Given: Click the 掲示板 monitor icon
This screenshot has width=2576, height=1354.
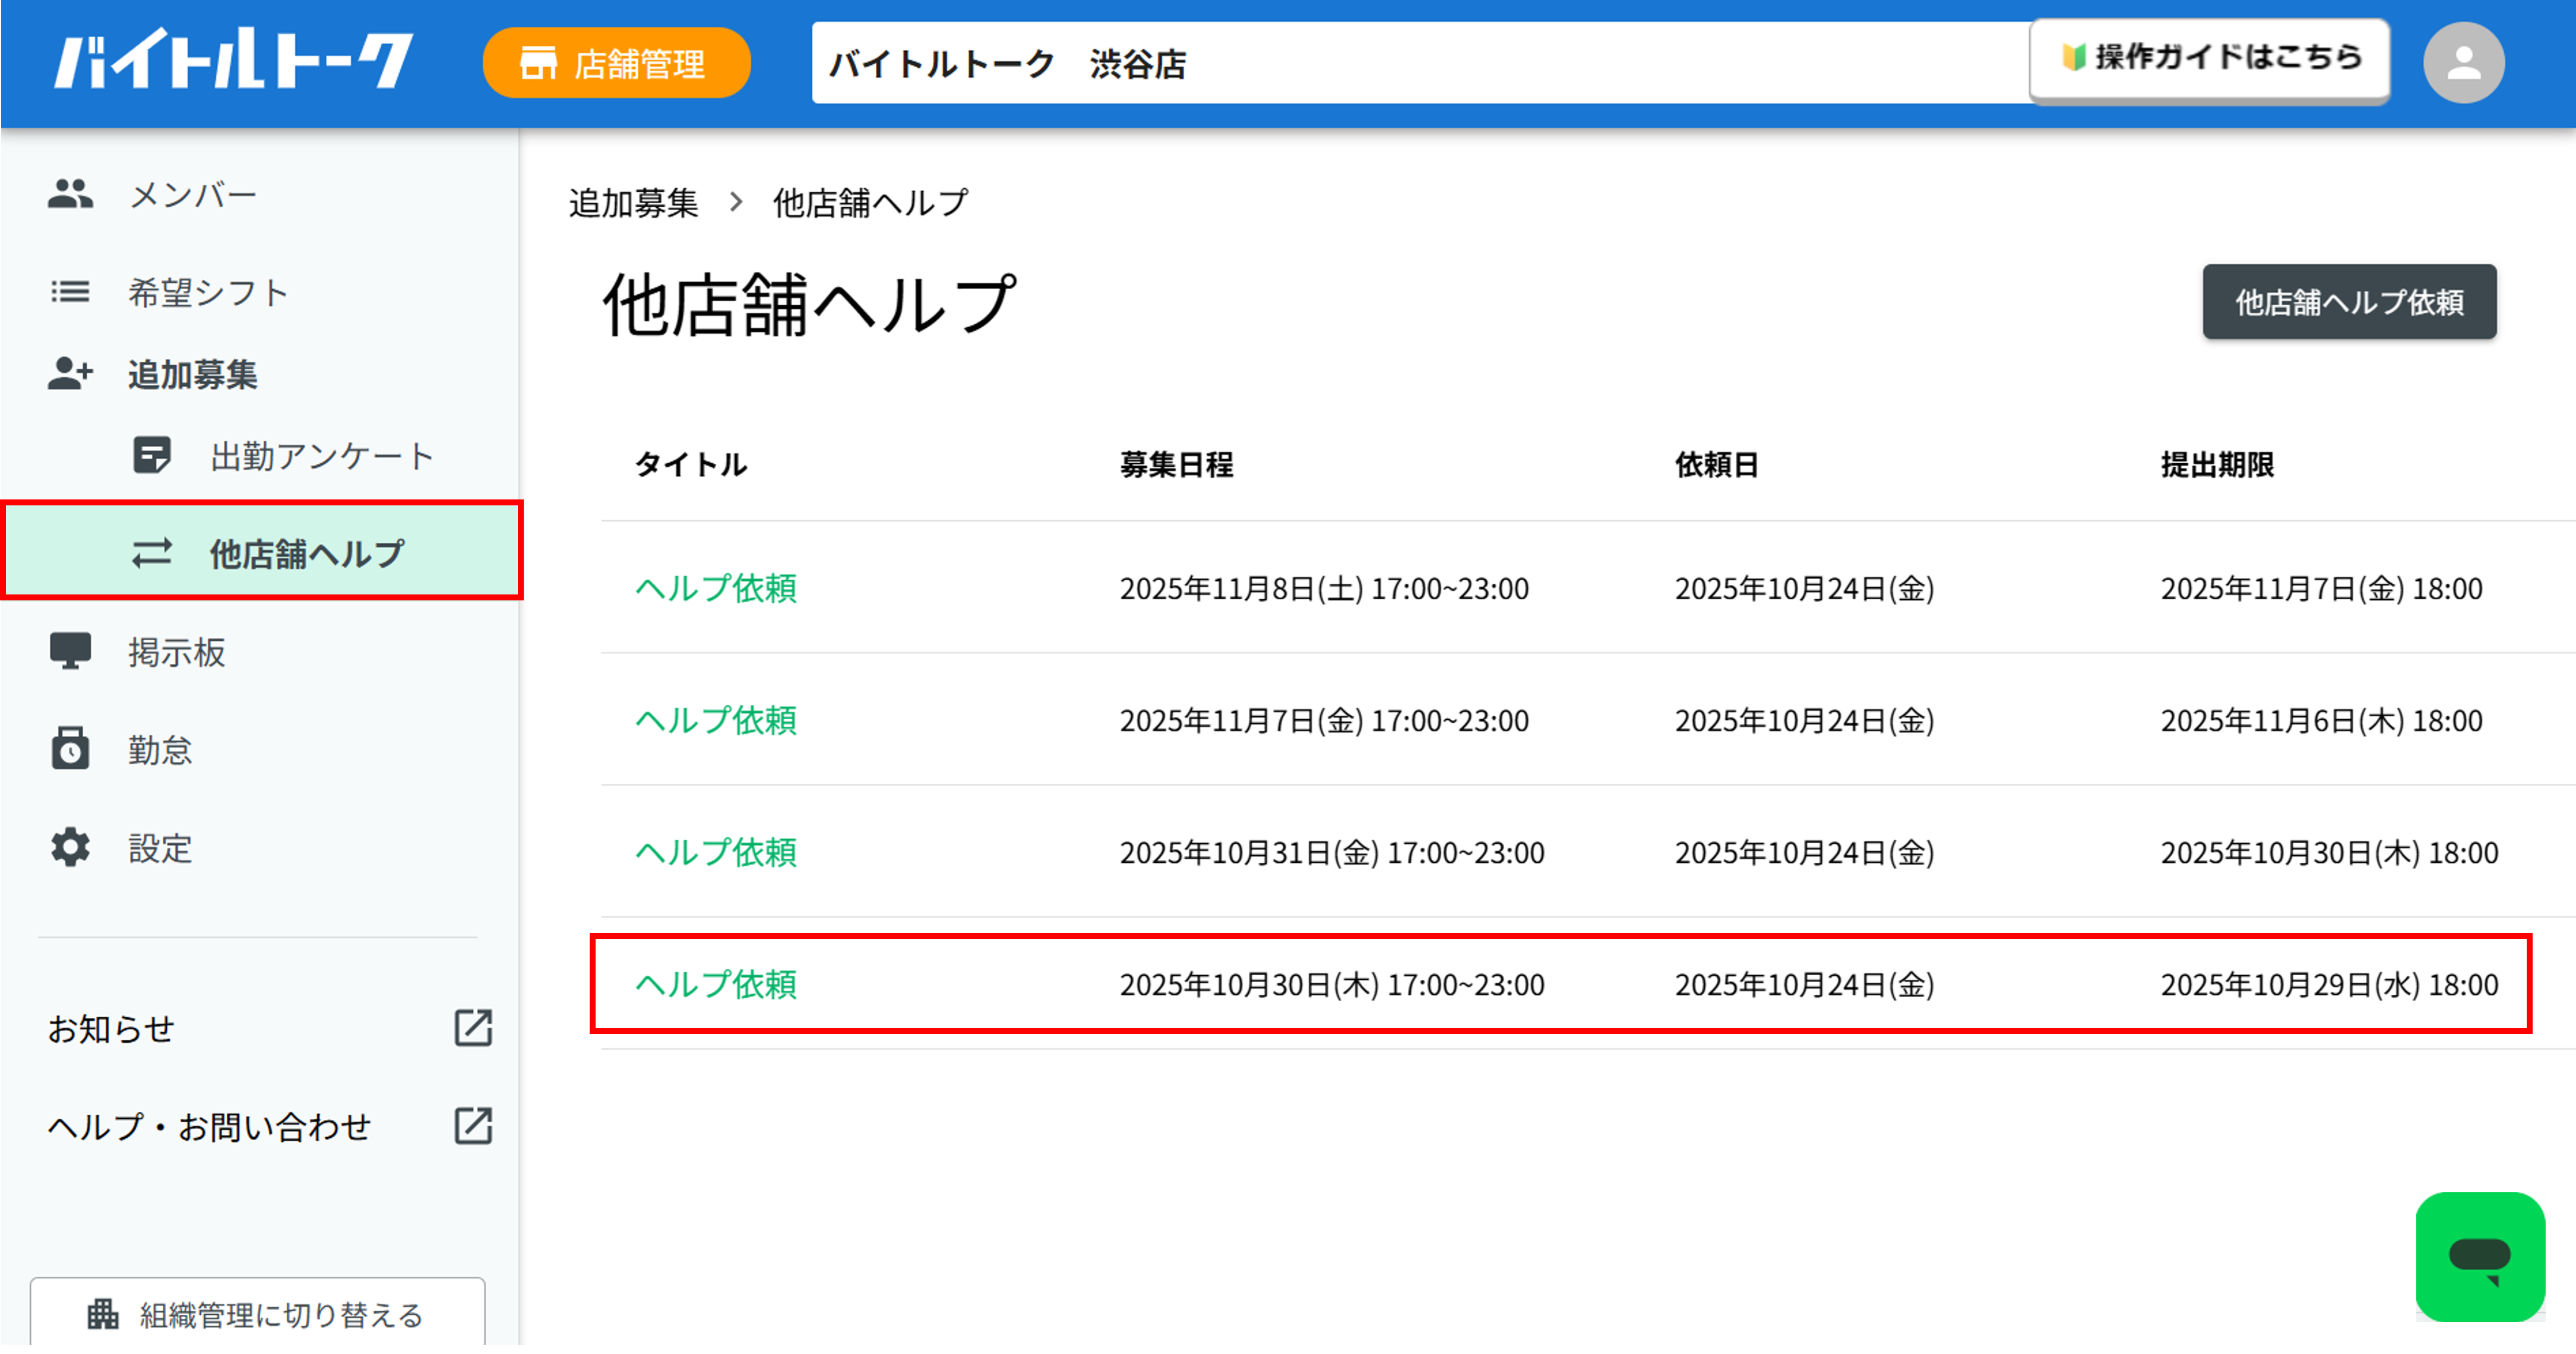Looking at the screenshot, I should [x=70, y=651].
